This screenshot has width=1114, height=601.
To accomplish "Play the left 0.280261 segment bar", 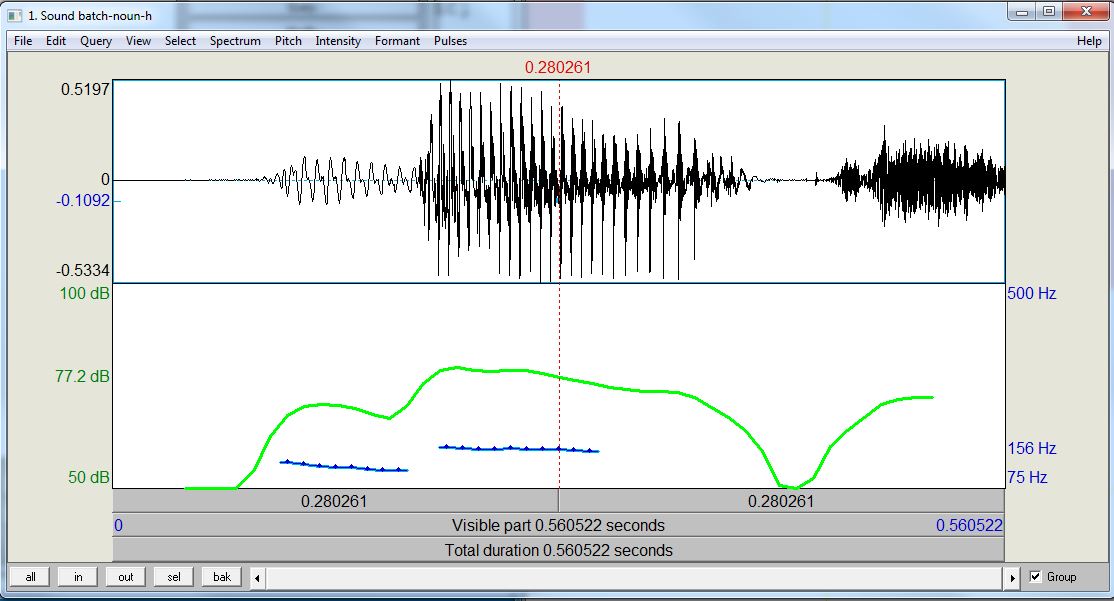I will coord(335,501).
